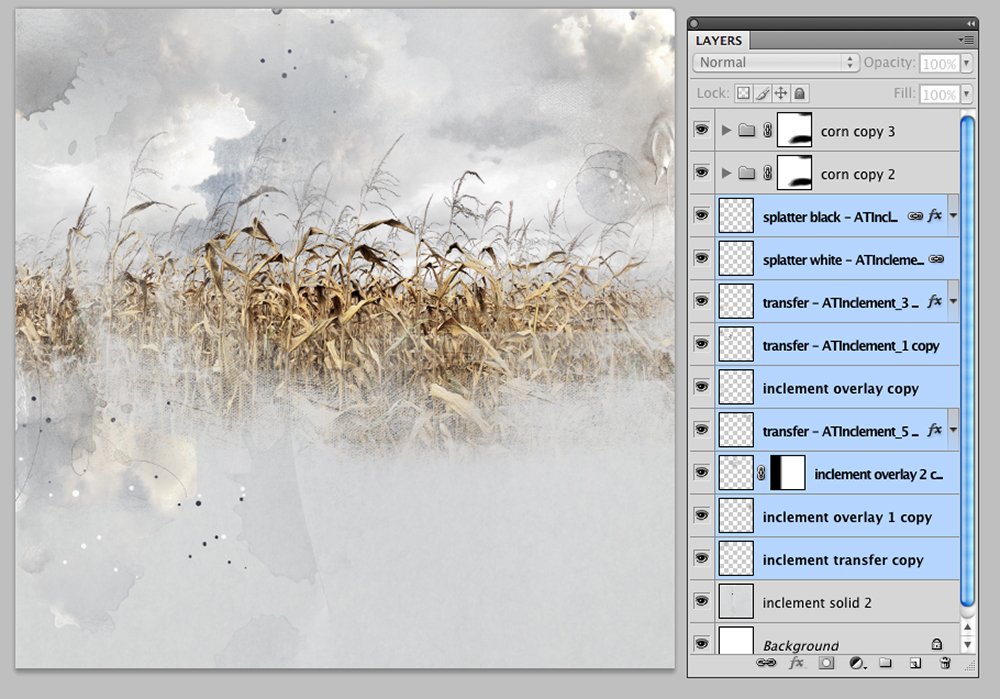Click the lock image pixels brush icon
The image size is (1000, 699).
(763, 94)
